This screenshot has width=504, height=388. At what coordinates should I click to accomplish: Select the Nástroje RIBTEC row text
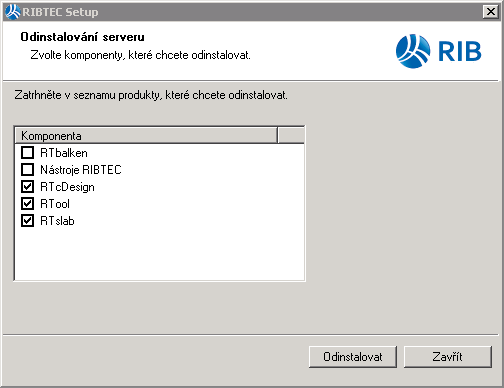[81, 170]
